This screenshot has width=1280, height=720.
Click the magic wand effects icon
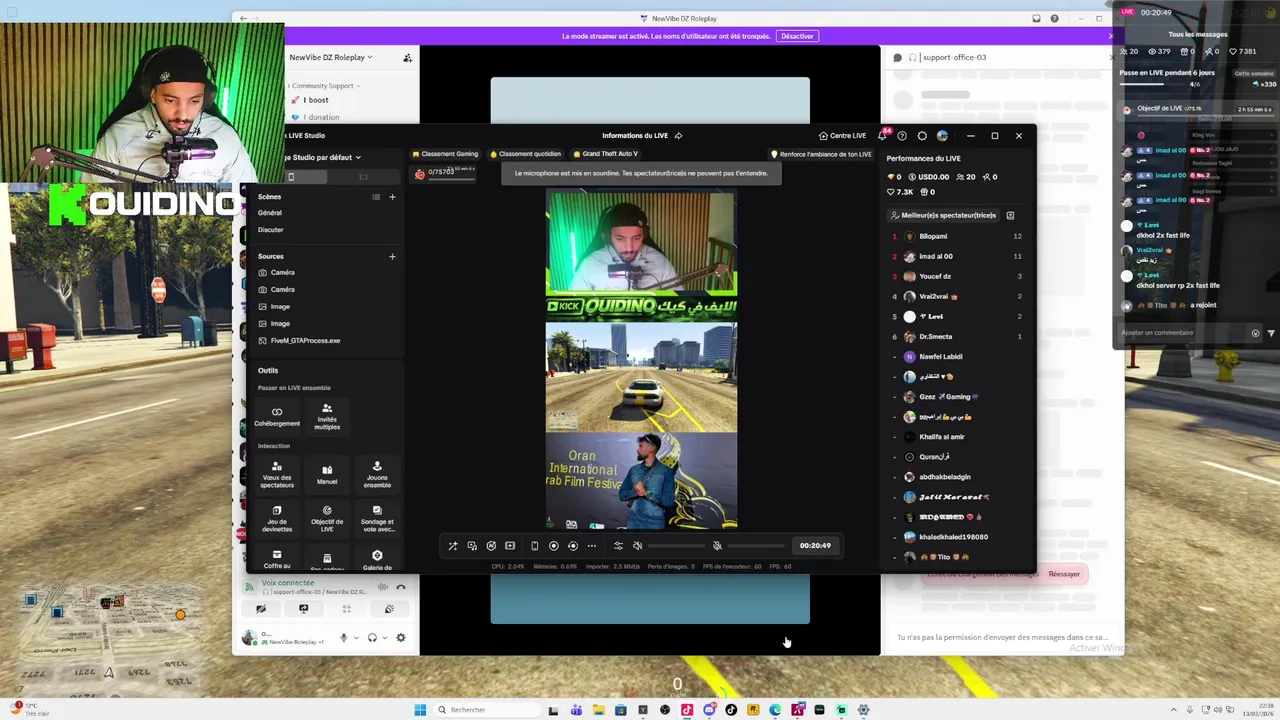[453, 546]
